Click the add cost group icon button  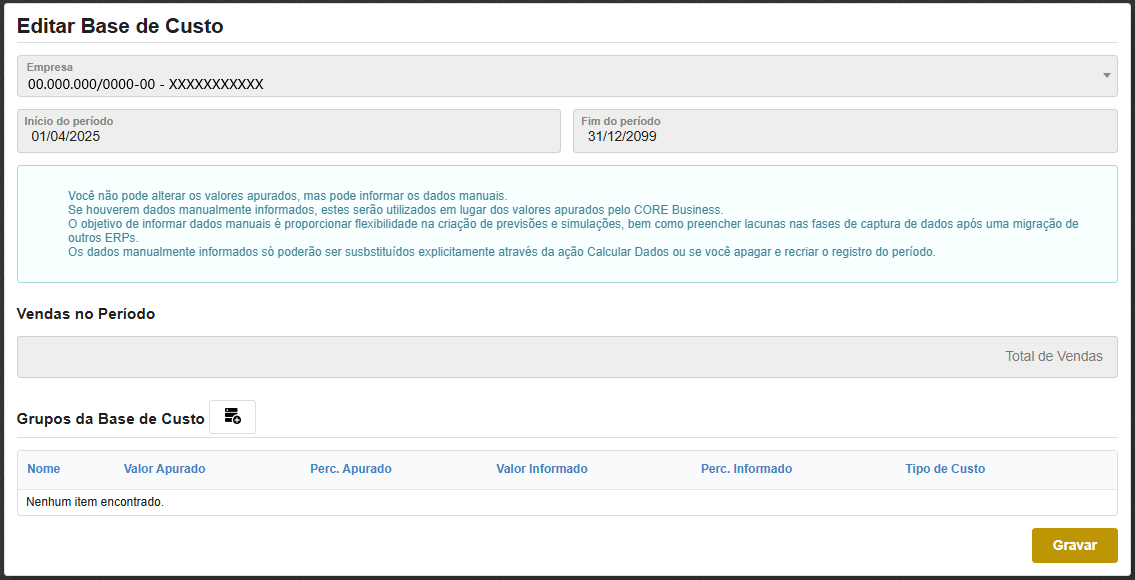pos(232,417)
